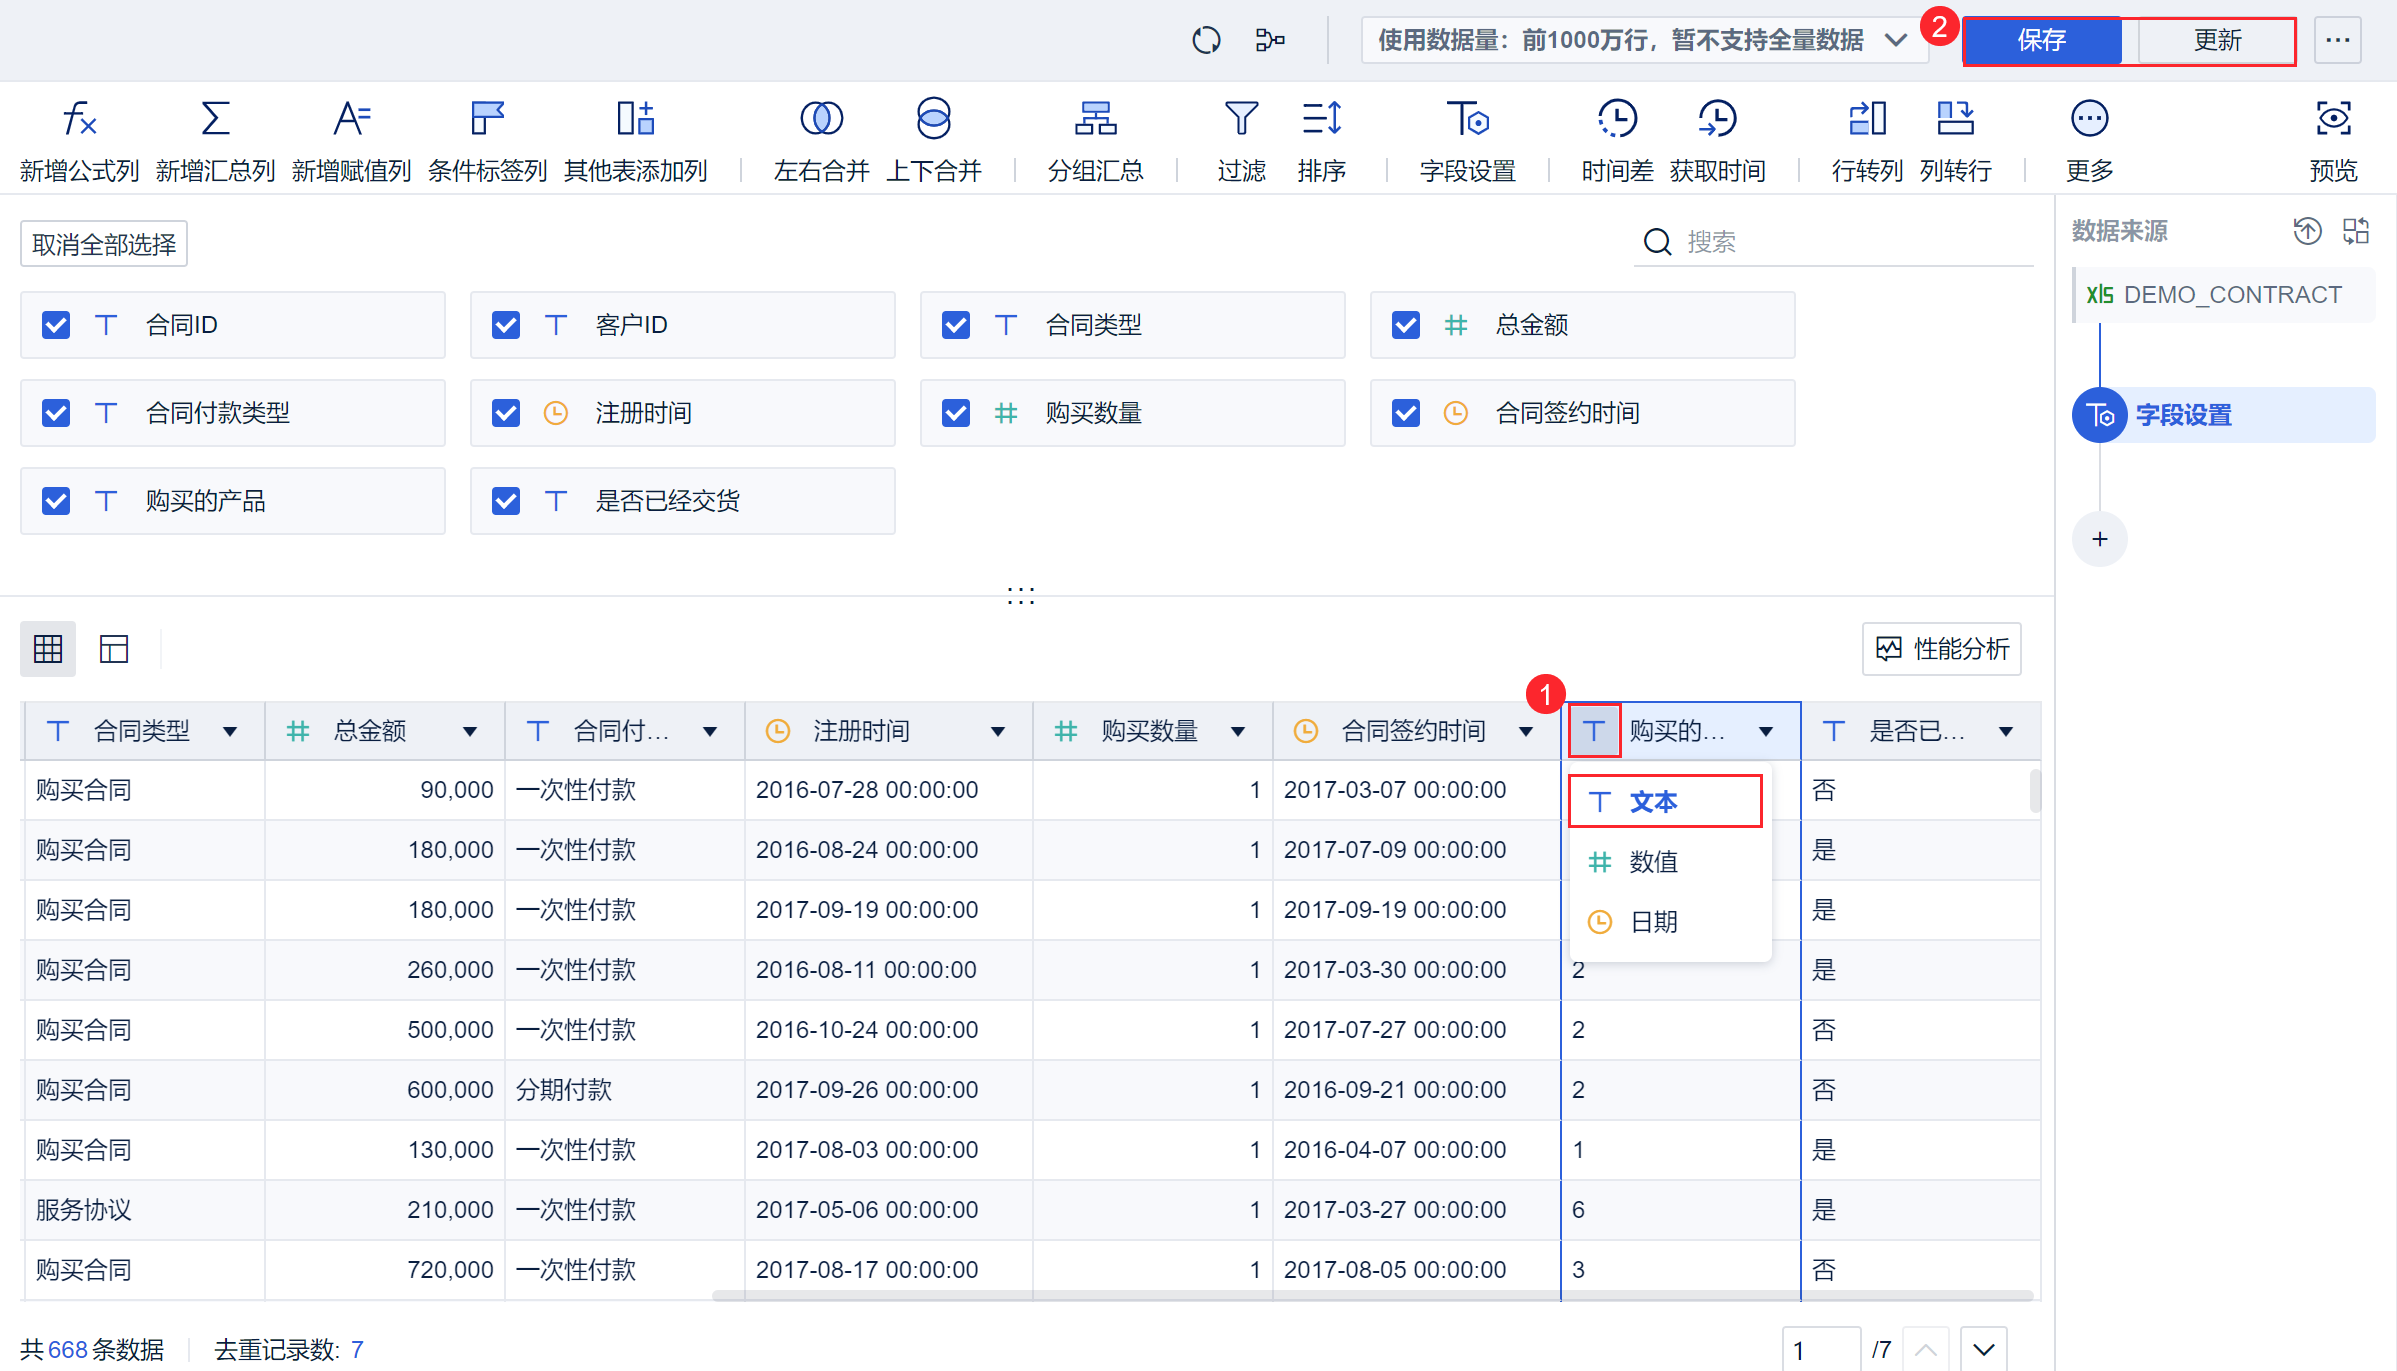
Task: Uncheck the 总金额 field checkbox
Action: [1406, 325]
